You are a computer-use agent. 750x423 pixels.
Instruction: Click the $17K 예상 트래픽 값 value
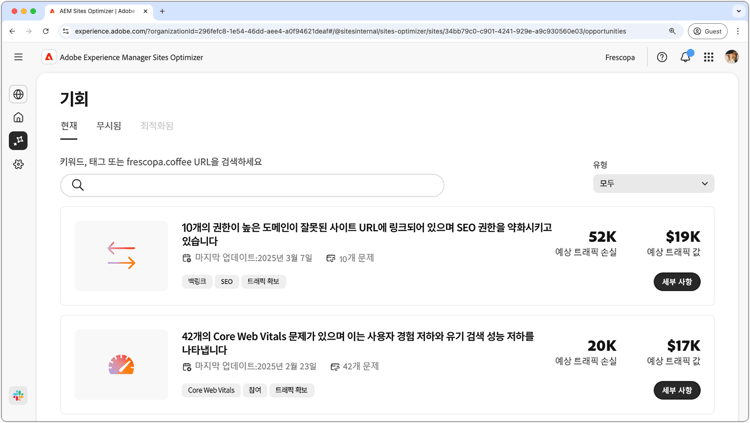(684, 345)
